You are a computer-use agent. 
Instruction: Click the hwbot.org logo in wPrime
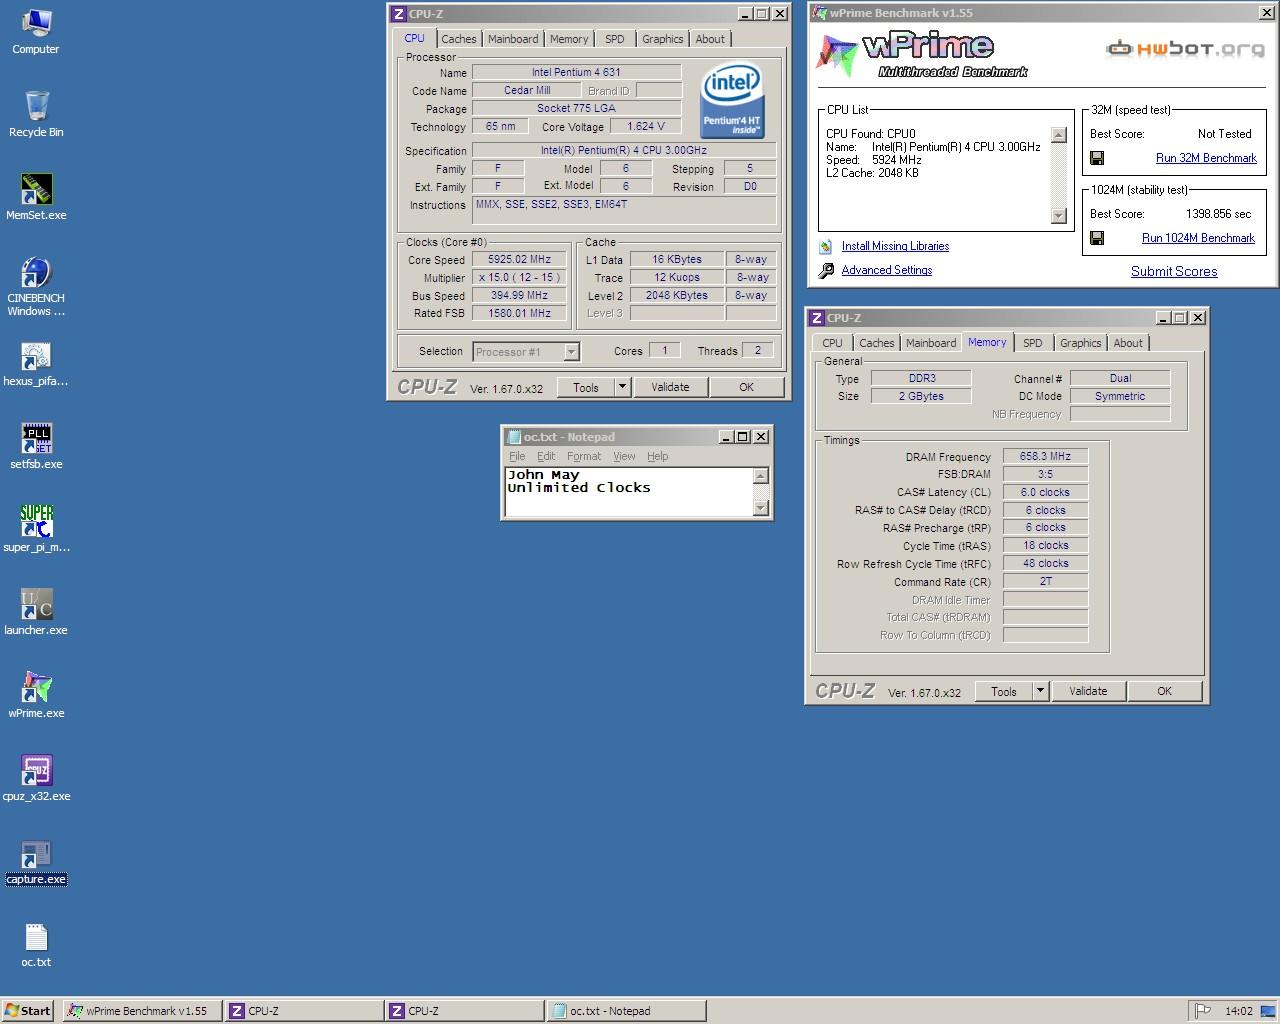[x=1185, y=49]
